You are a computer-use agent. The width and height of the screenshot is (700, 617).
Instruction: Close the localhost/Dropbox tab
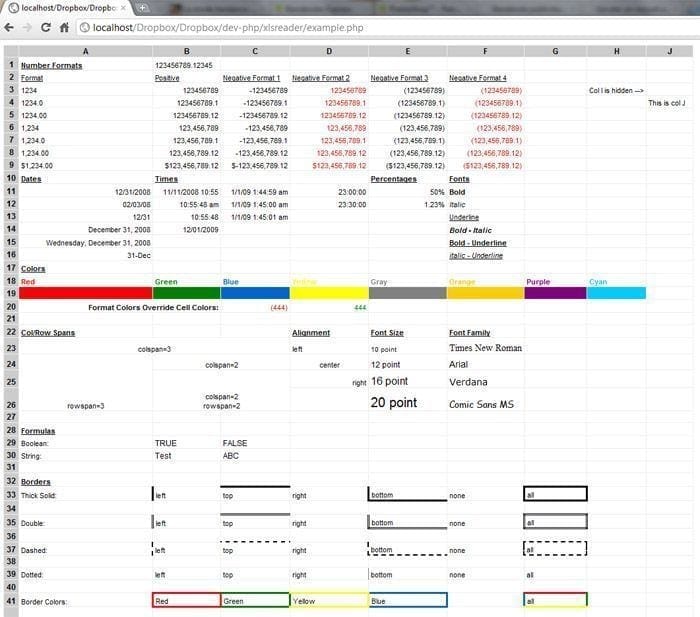pyautogui.click(x=123, y=8)
